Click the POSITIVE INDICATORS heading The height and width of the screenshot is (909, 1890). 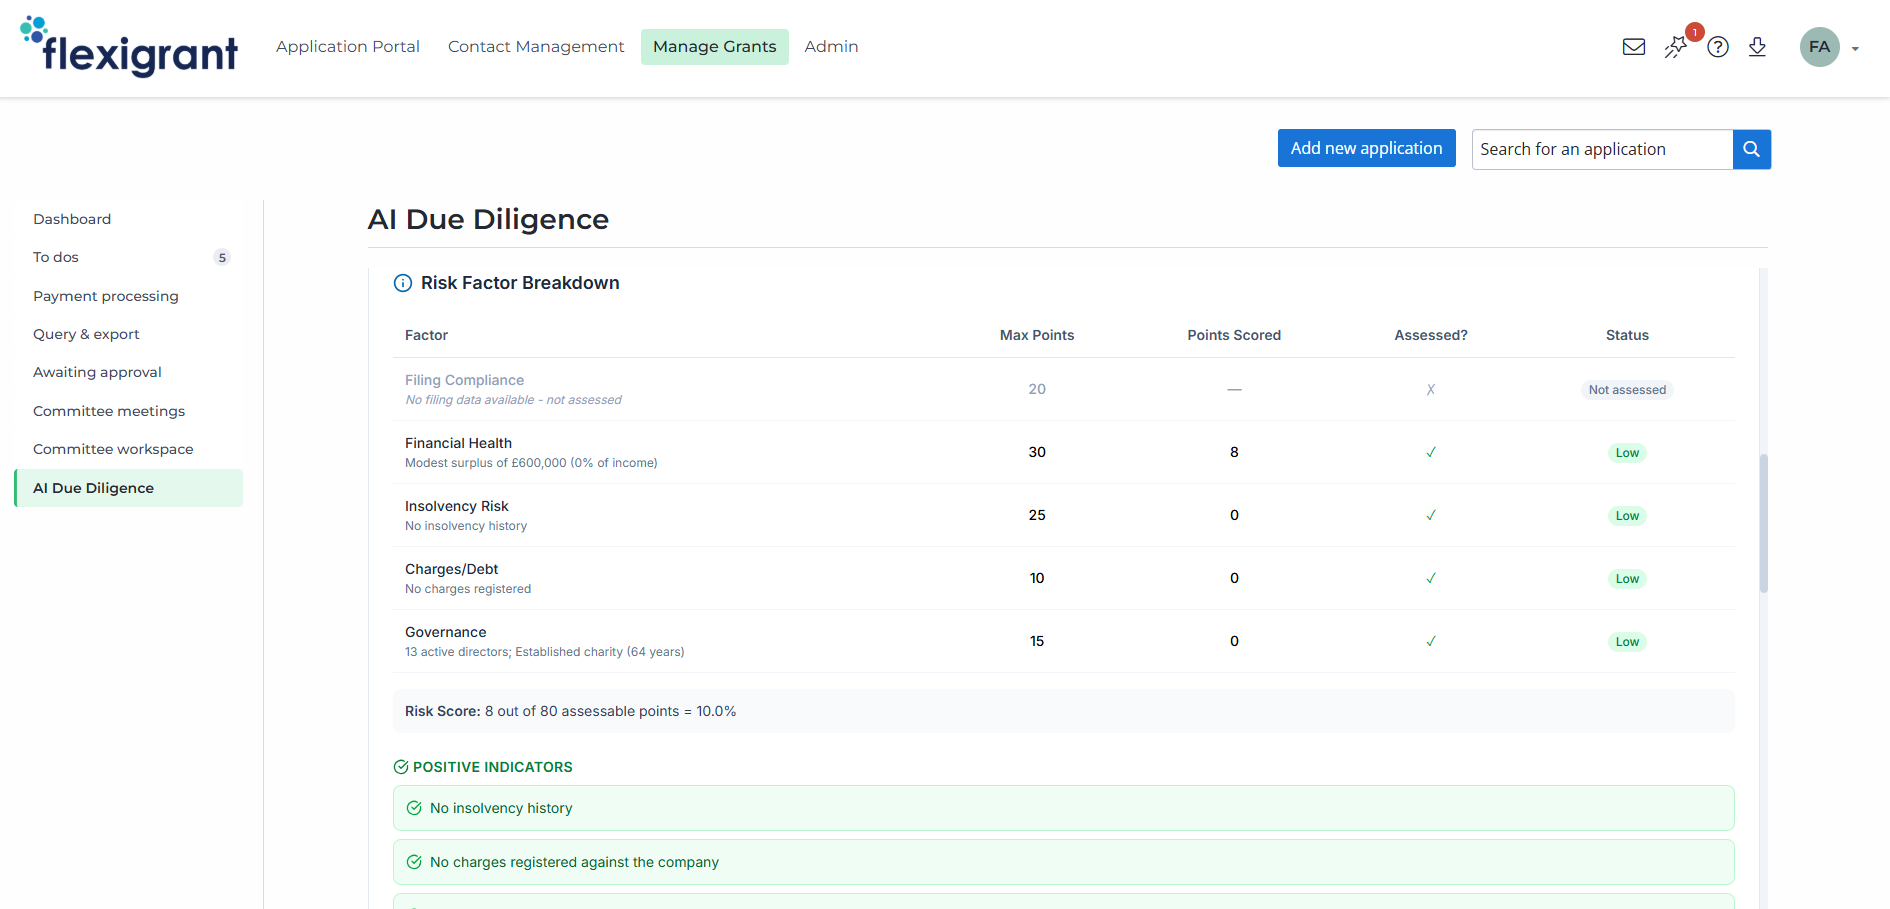(x=493, y=767)
